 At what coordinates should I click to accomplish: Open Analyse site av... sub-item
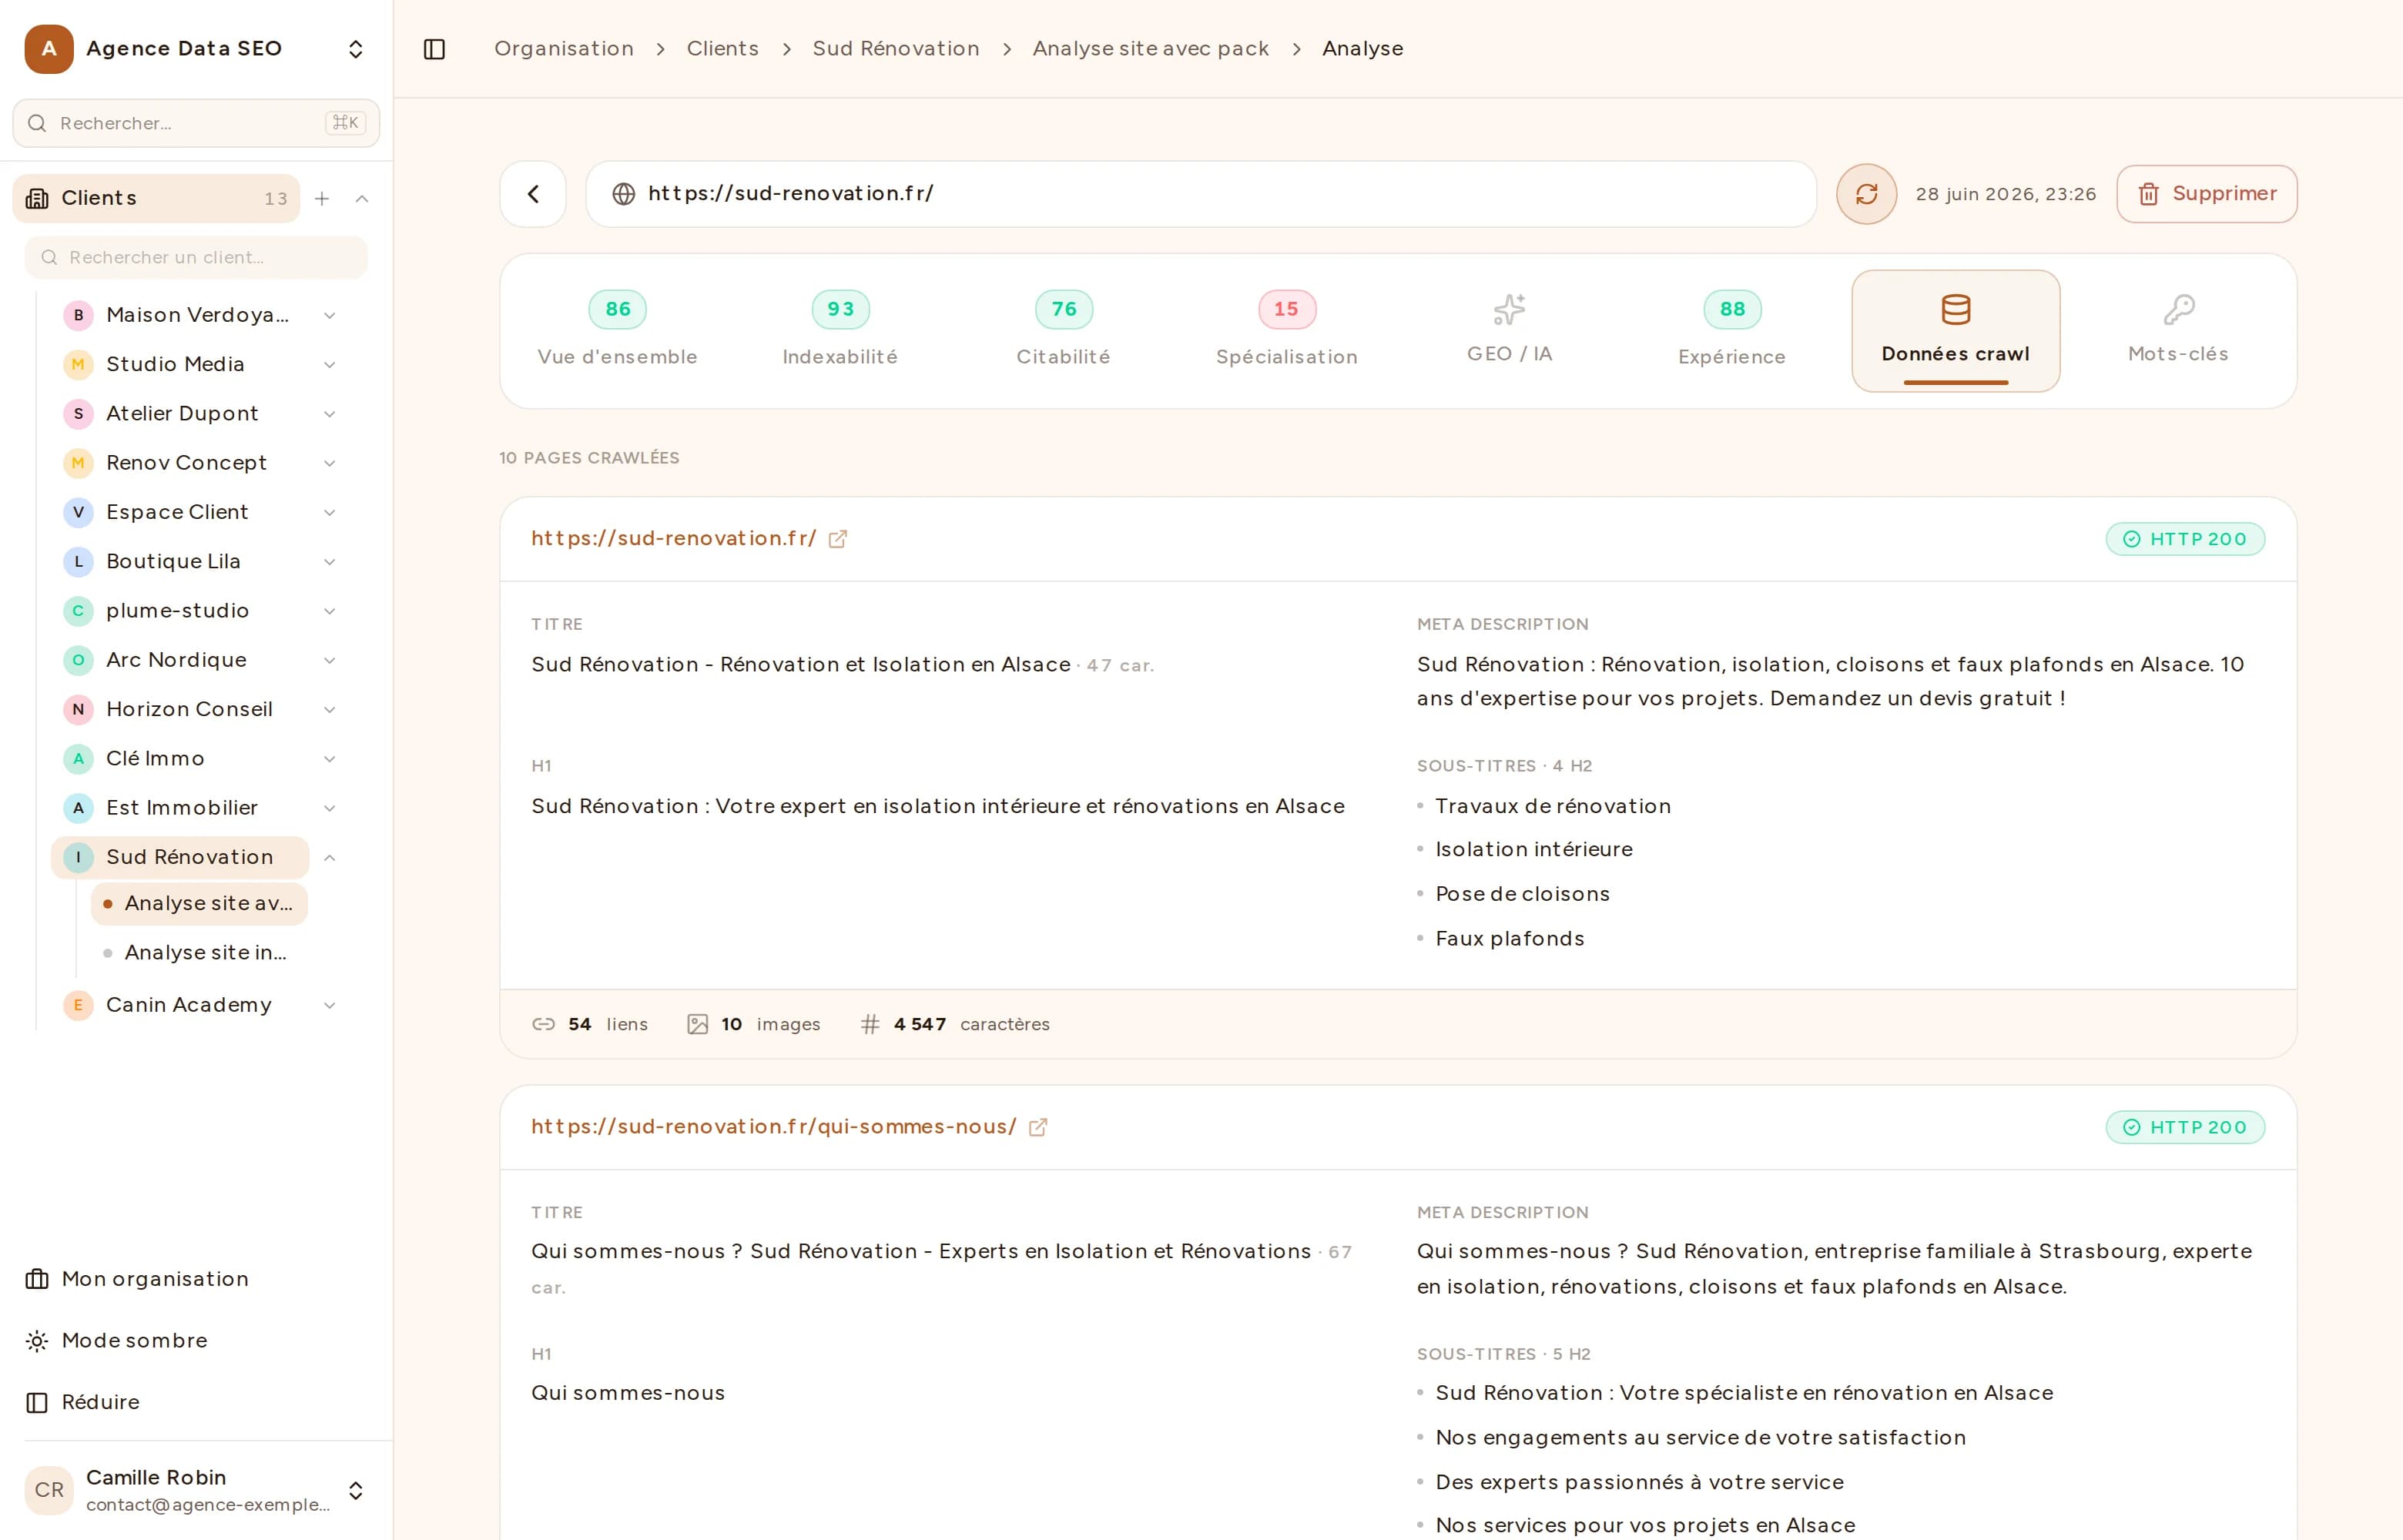(x=199, y=904)
